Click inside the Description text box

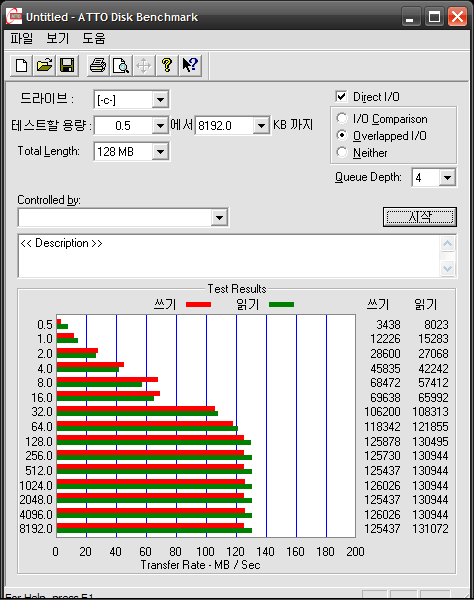(x=230, y=256)
